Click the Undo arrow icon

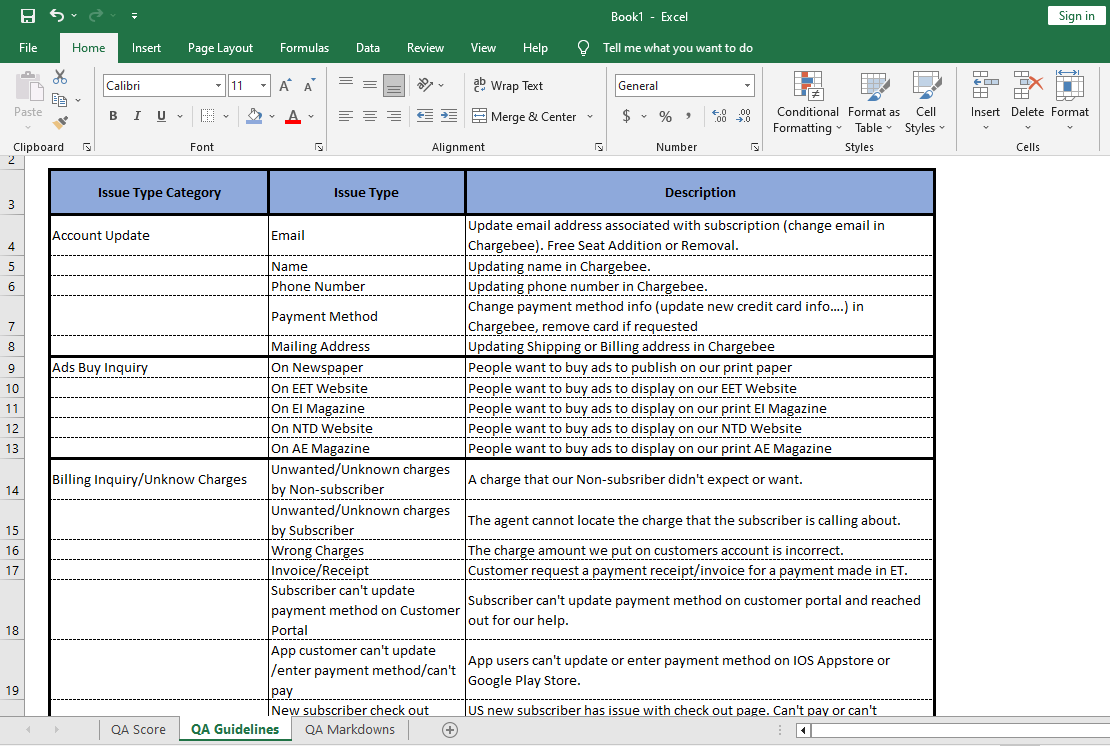pos(57,16)
